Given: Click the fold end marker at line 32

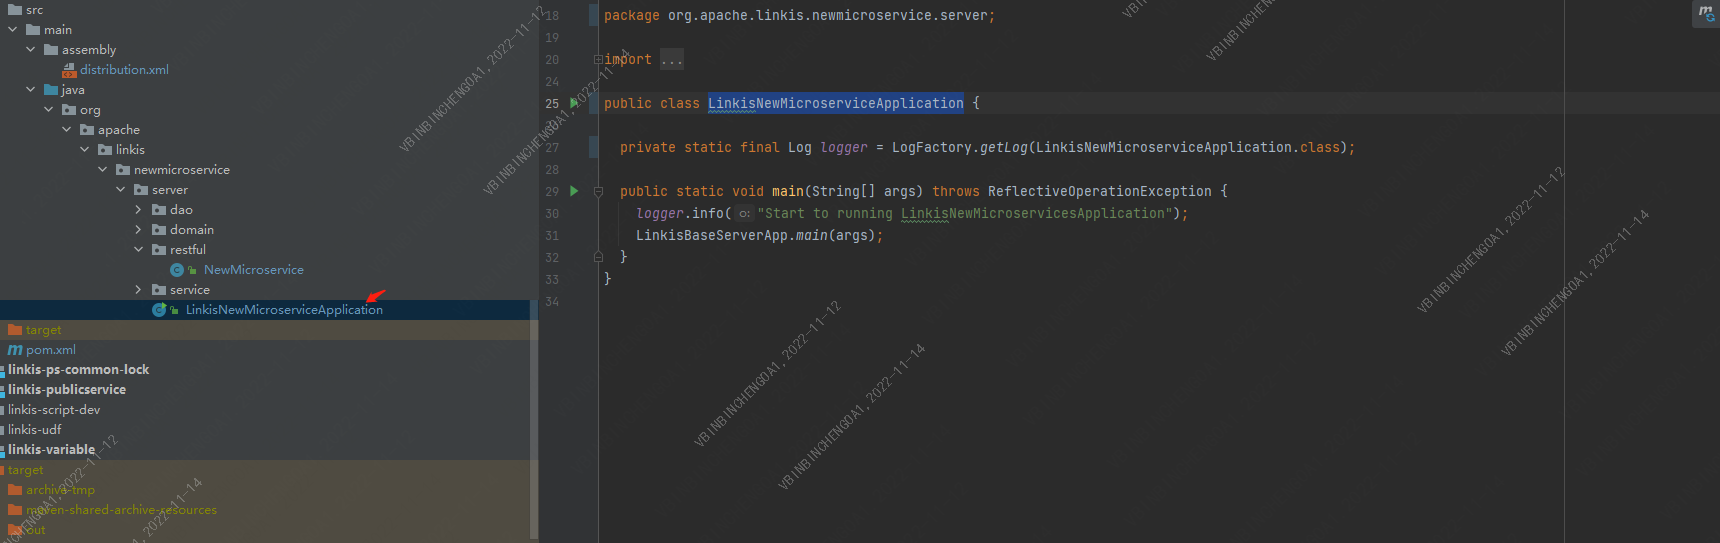Looking at the screenshot, I should click(598, 257).
